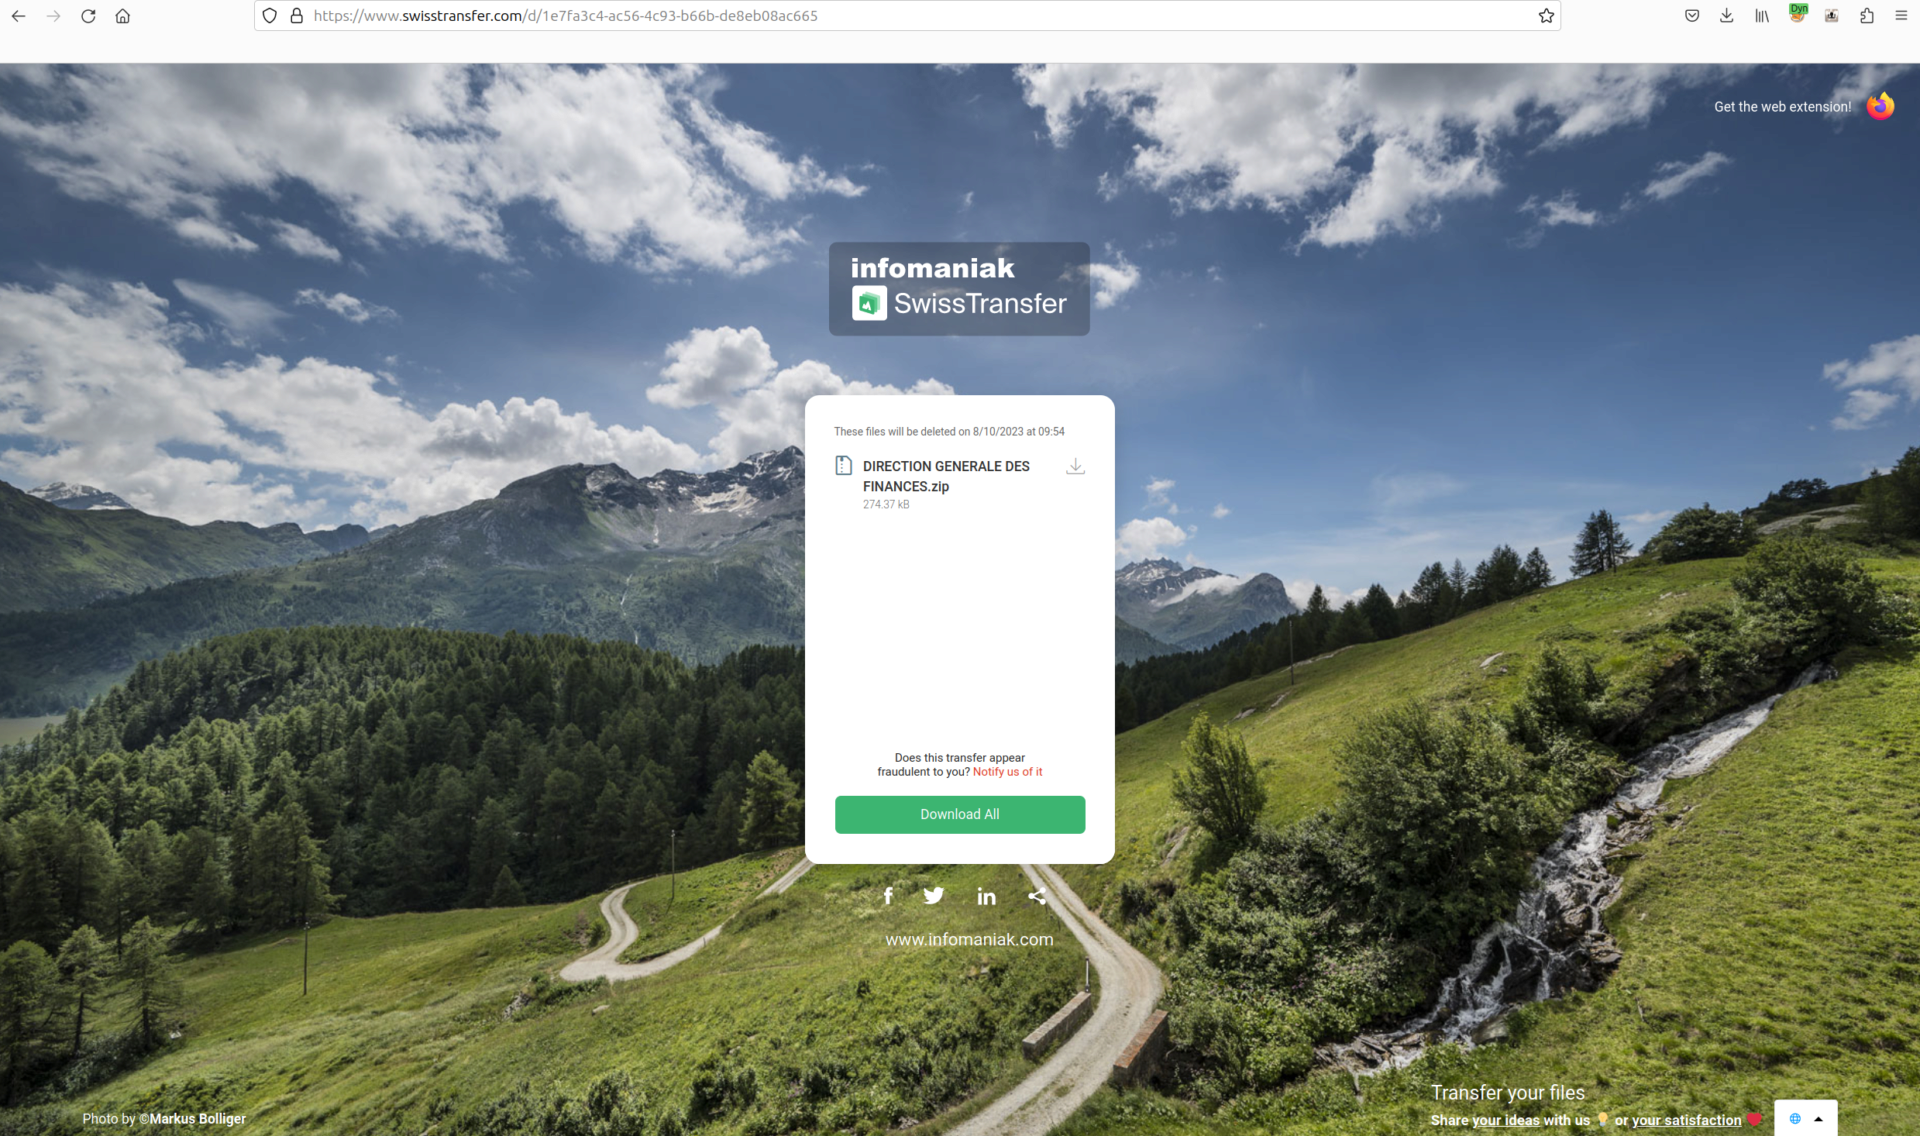Viewport: 1920px width, 1136px height.
Task: Click the browser home button
Action: (x=123, y=15)
